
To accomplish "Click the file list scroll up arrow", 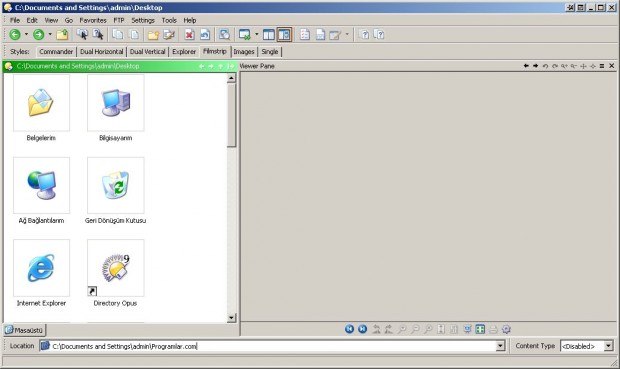I will (x=232, y=78).
